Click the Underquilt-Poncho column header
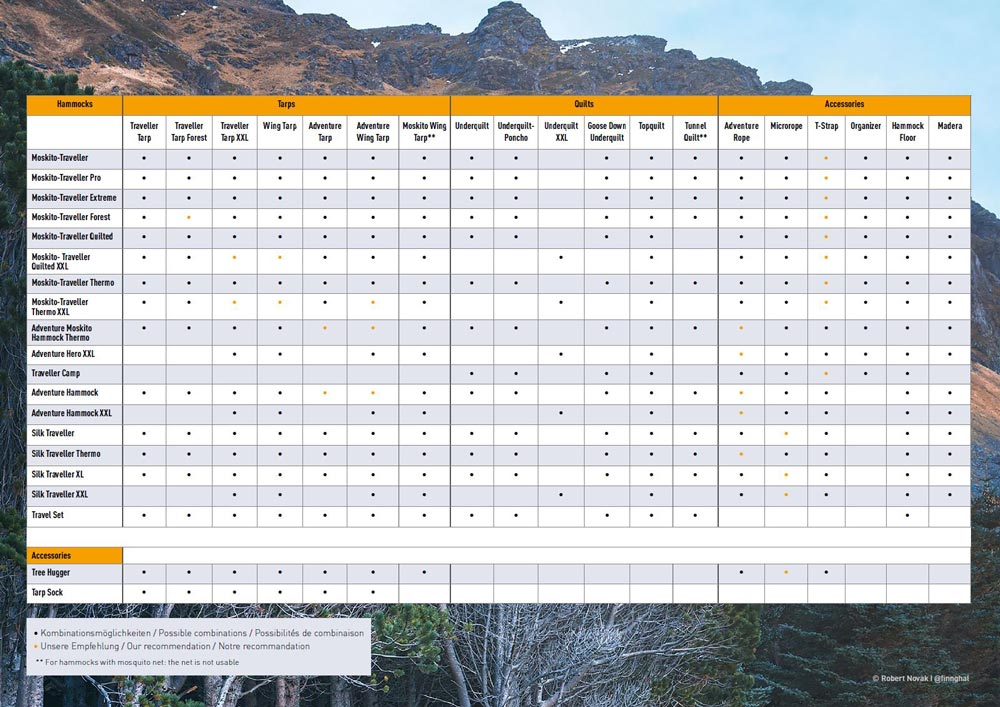The height and width of the screenshot is (707, 1000). (516, 132)
